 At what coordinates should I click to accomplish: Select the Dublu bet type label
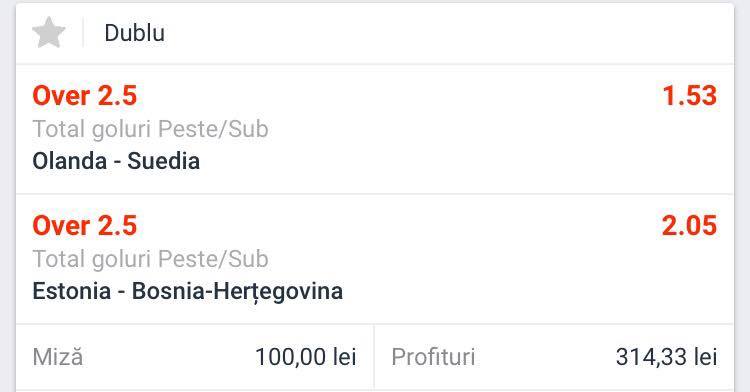pos(134,33)
